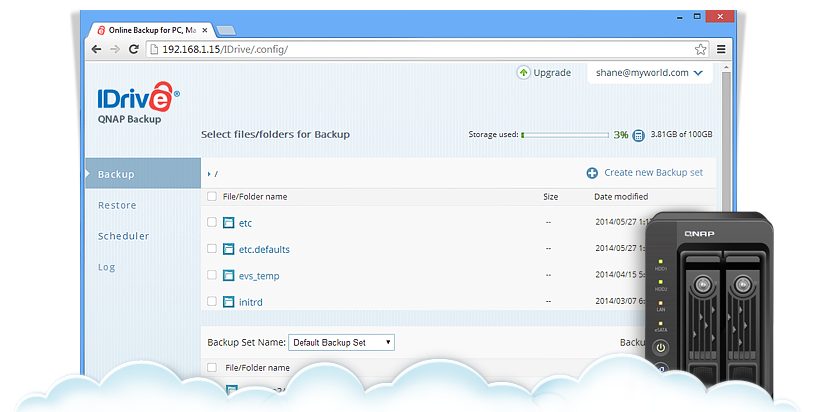
Task: Click folder icon of etc
Action: (228, 223)
